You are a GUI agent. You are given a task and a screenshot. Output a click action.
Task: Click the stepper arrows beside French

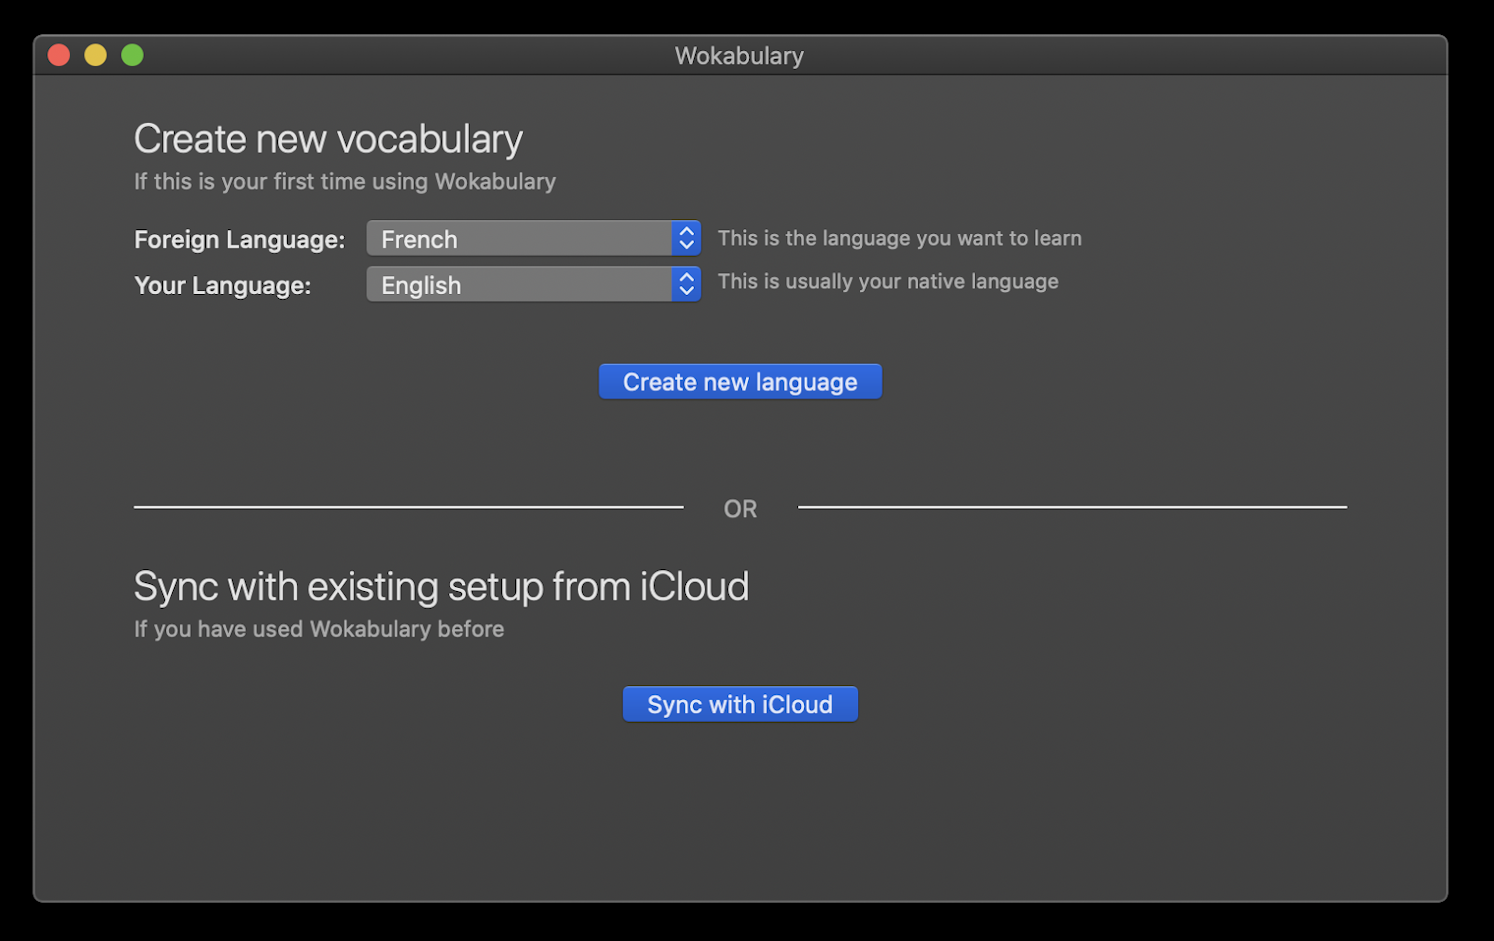[685, 238]
